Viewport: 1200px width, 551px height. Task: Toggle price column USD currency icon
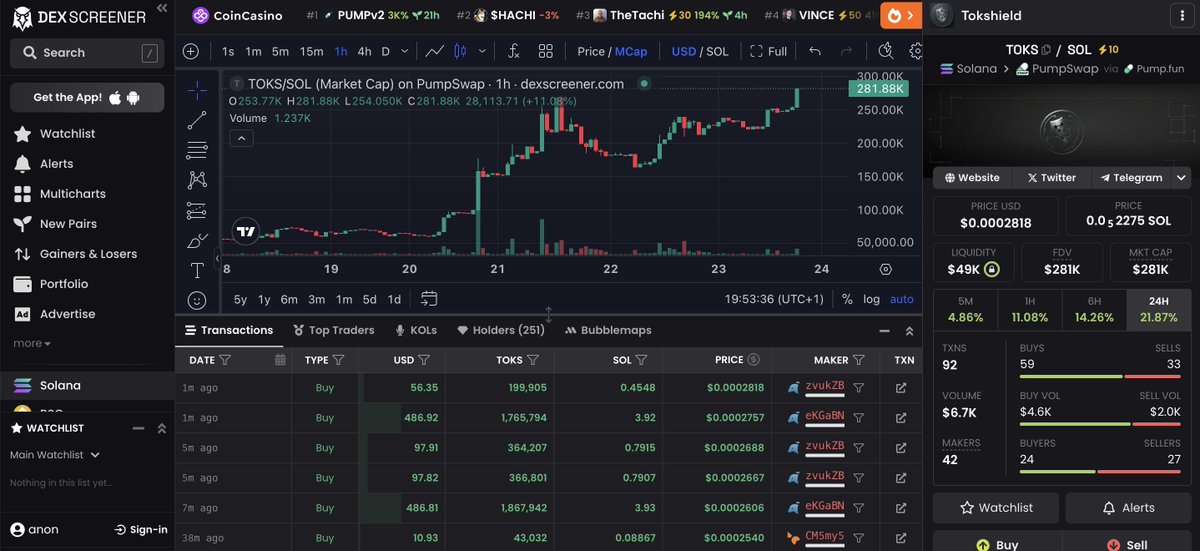point(754,360)
